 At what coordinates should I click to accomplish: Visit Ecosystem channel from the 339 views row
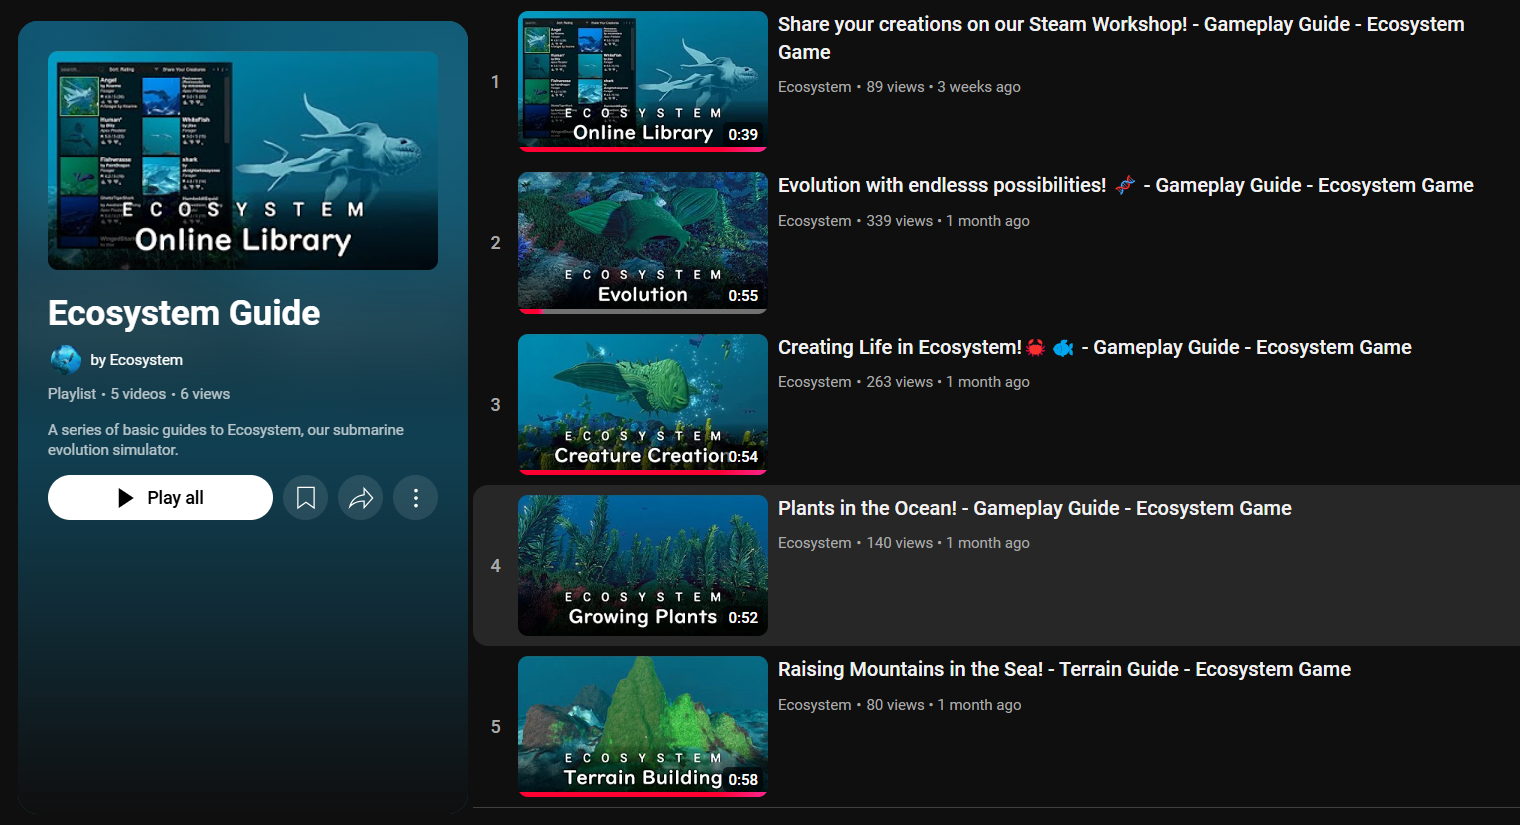[x=815, y=221]
